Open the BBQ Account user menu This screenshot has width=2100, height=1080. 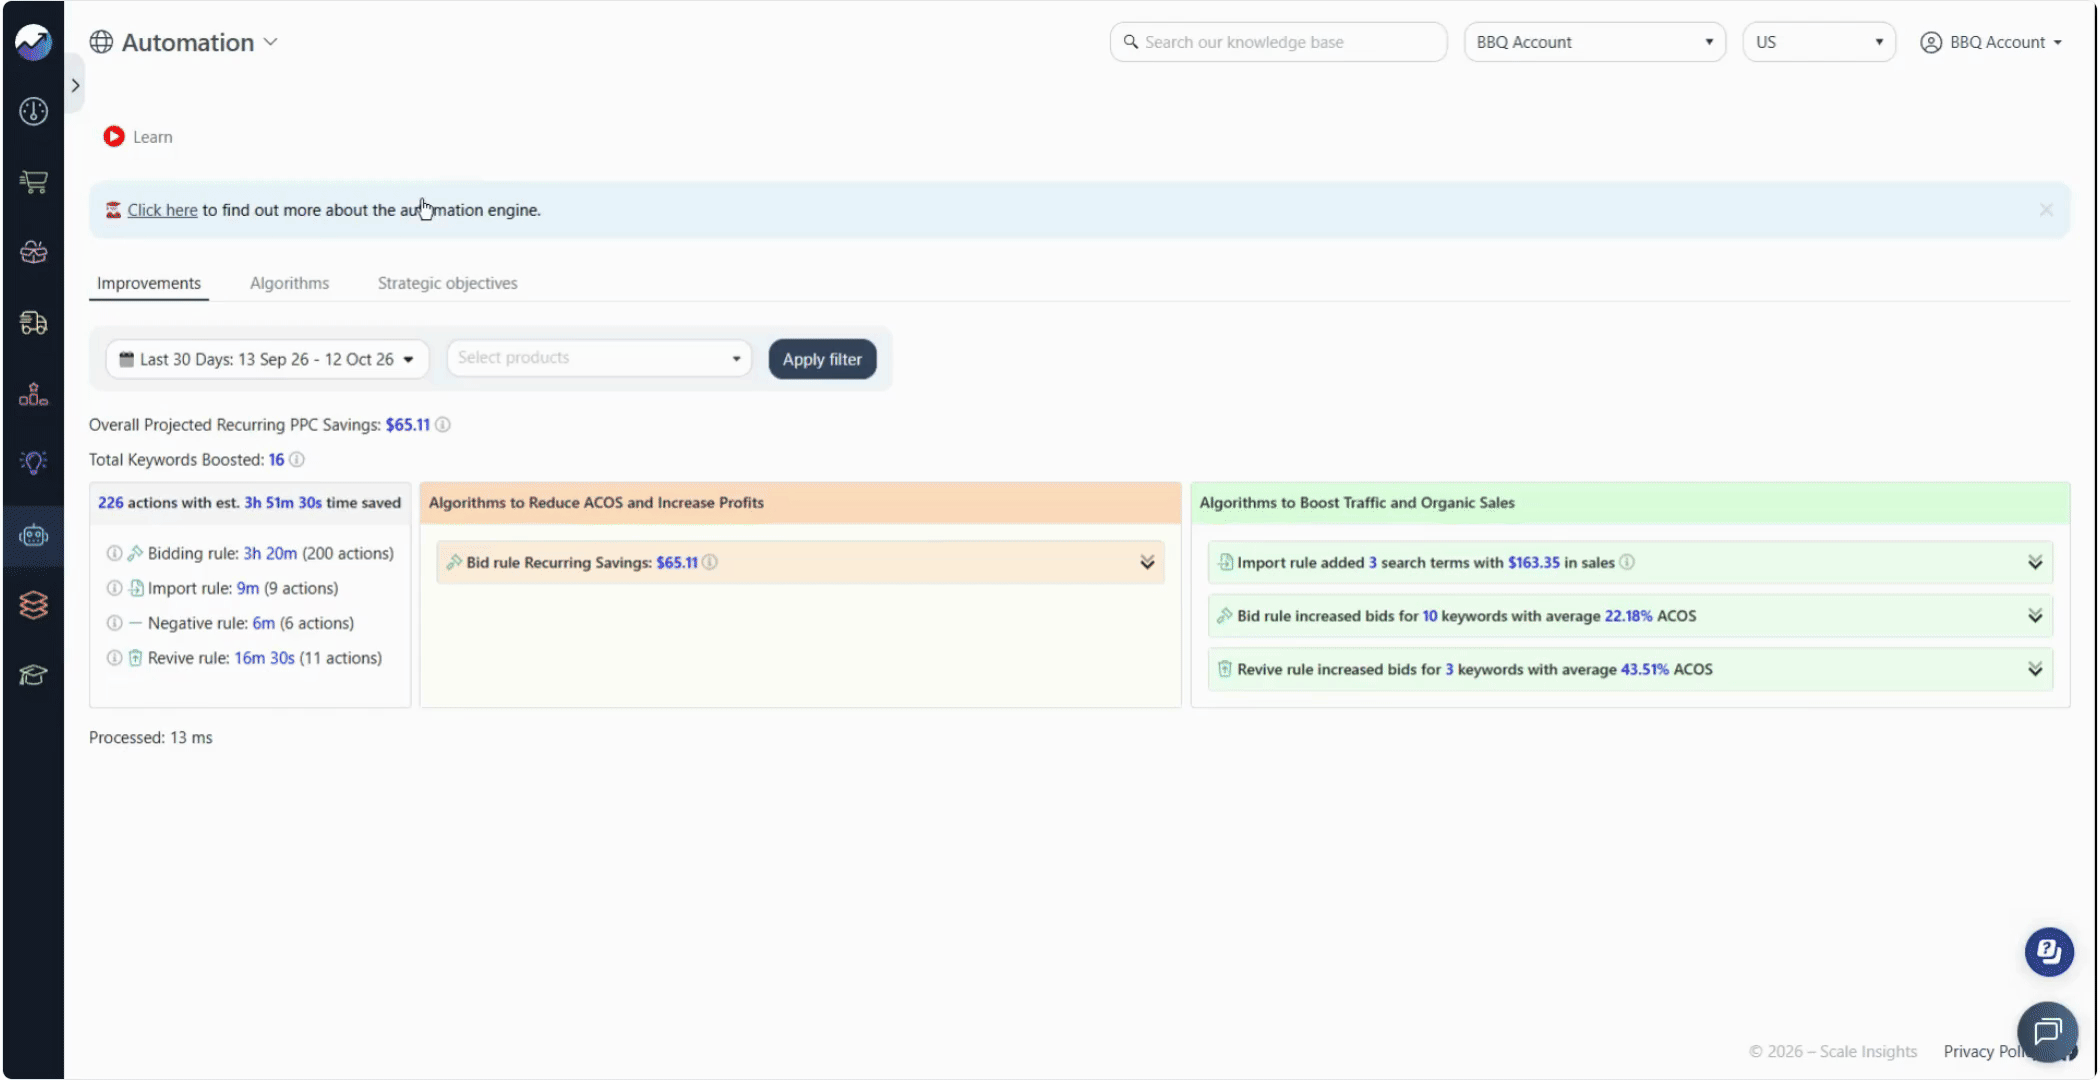click(x=1991, y=42)
